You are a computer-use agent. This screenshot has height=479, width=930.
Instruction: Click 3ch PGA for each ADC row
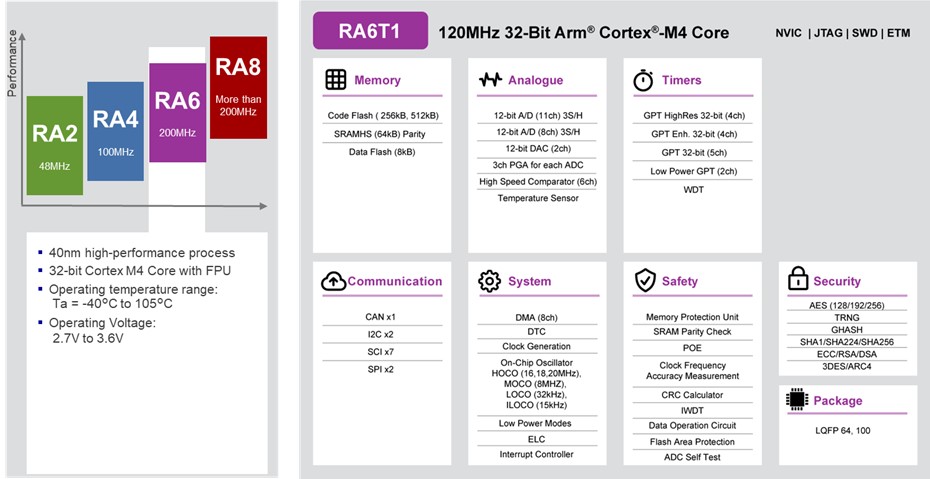tap(537, 165)
